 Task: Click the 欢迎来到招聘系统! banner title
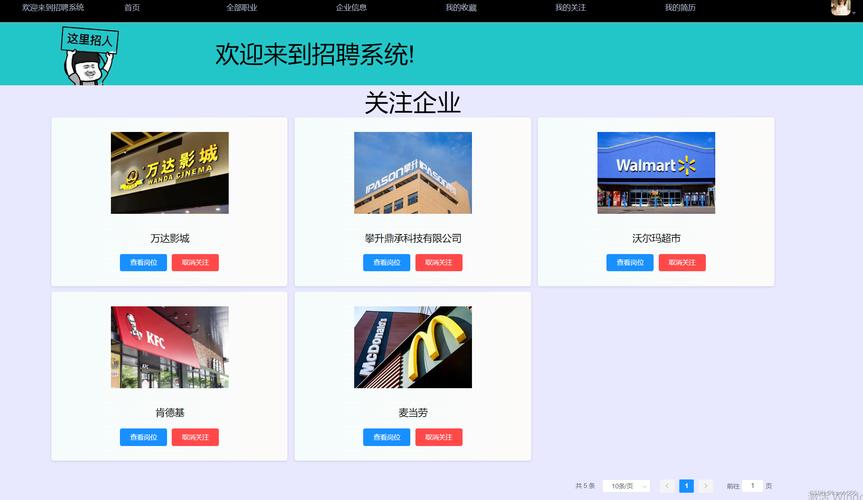314,55
